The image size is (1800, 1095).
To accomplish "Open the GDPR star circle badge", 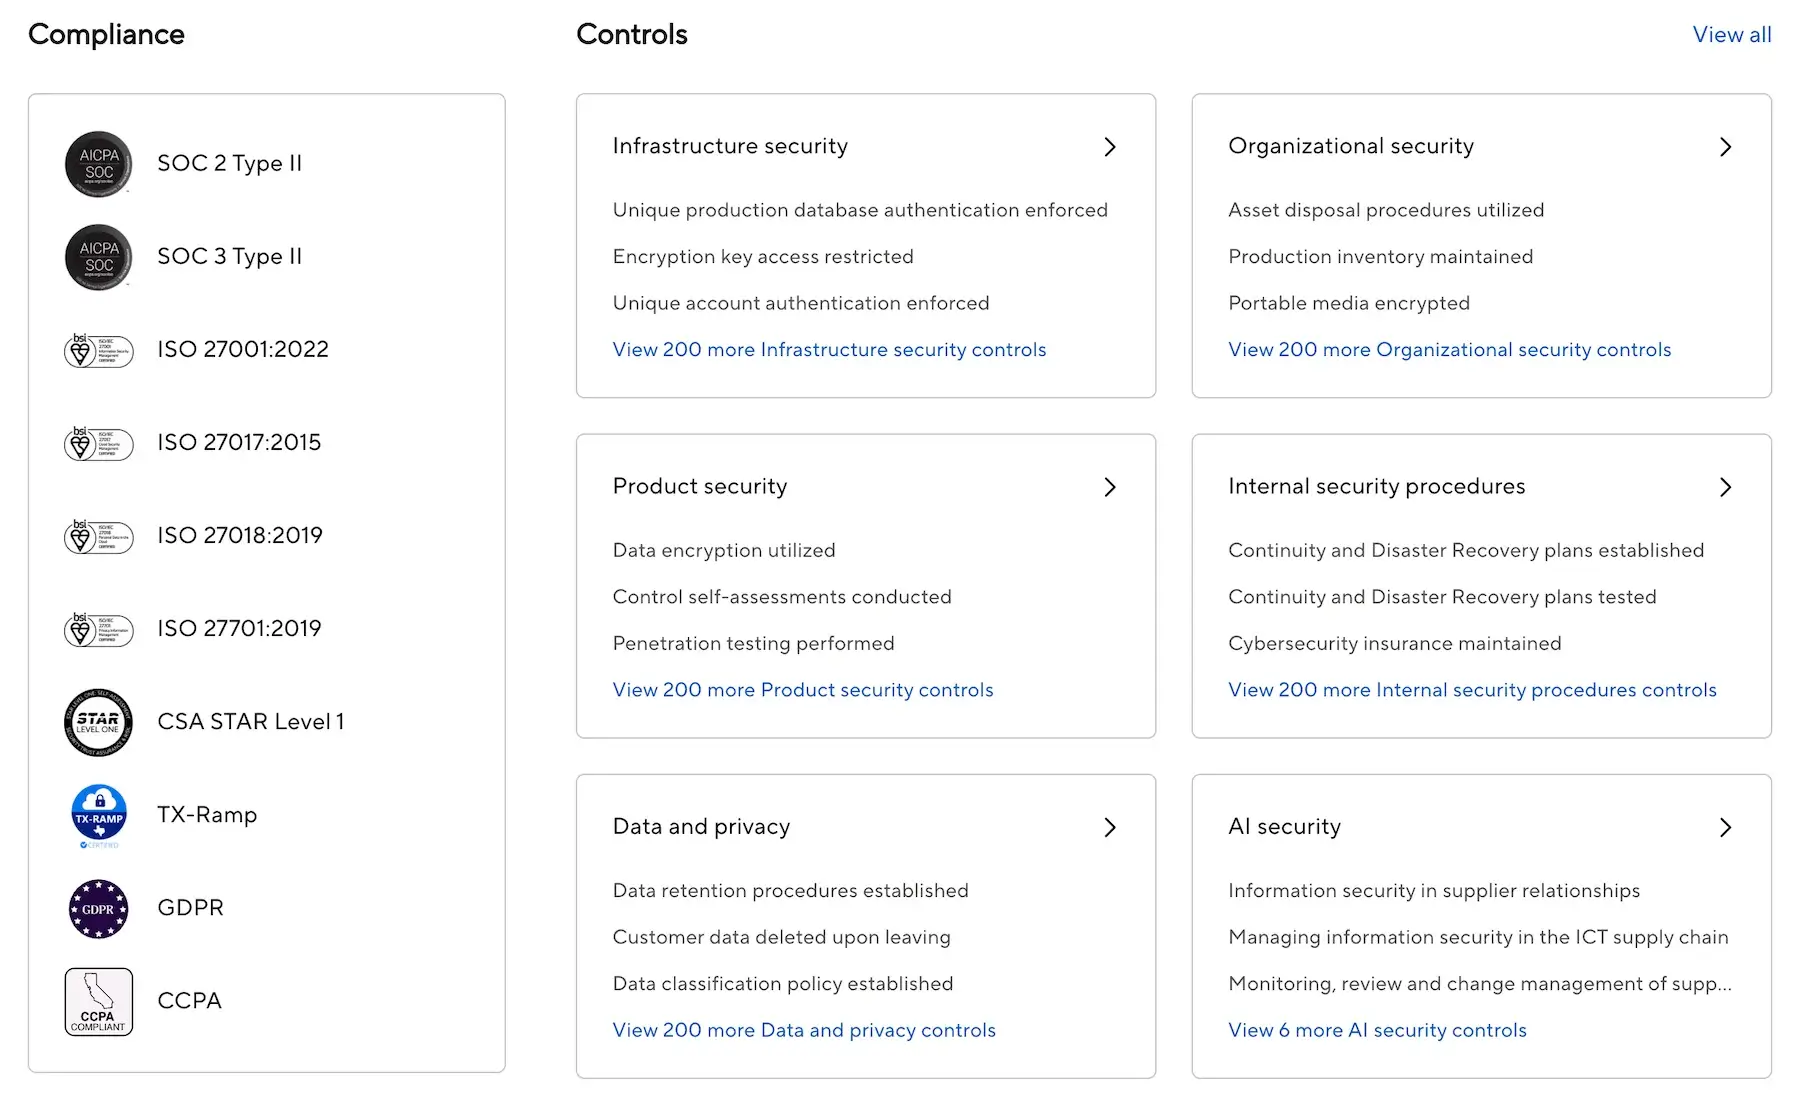I will click(x=99, y=908).
